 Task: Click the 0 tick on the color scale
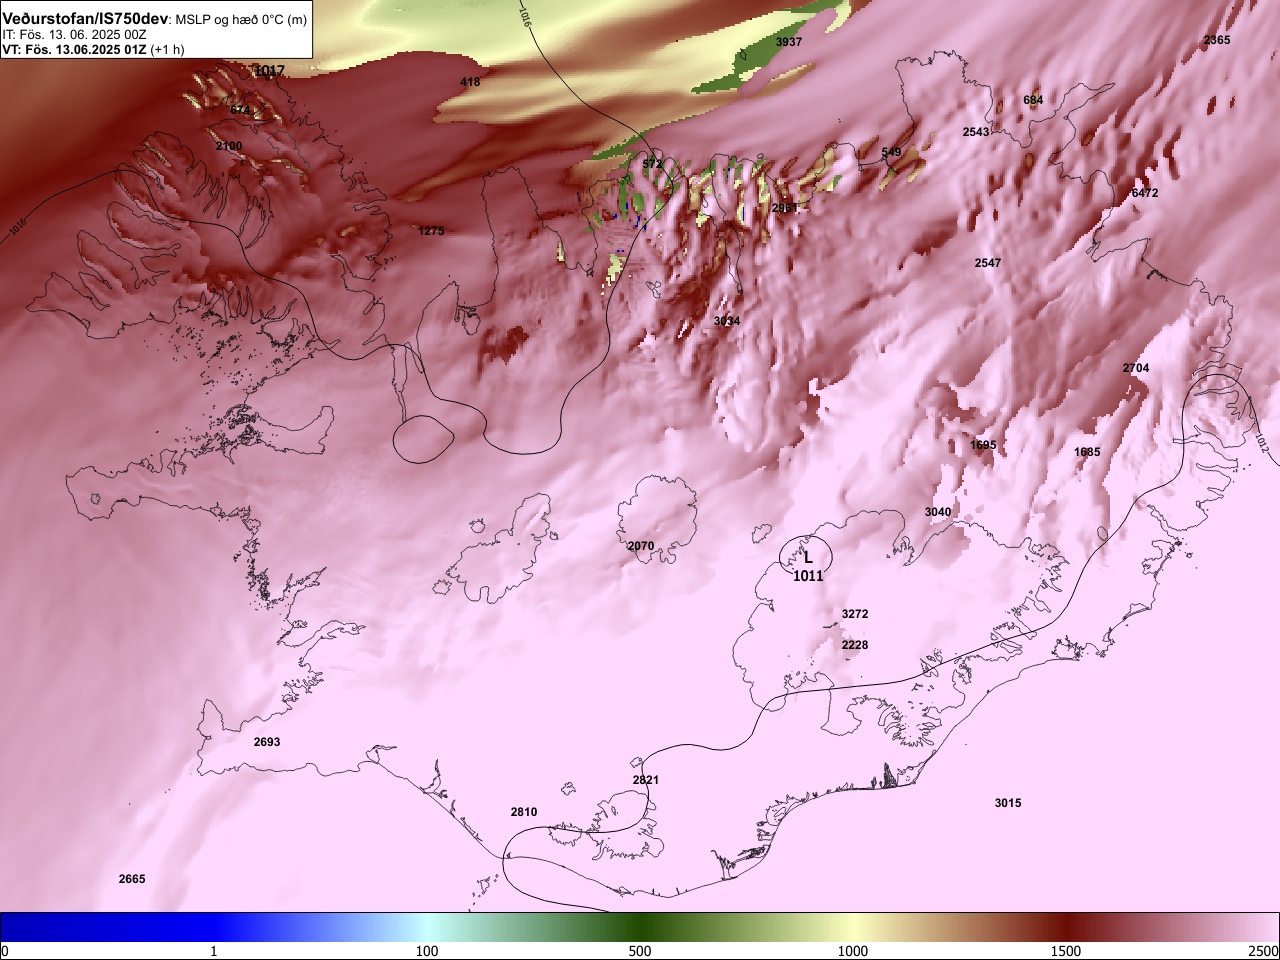tap(5, 951)
